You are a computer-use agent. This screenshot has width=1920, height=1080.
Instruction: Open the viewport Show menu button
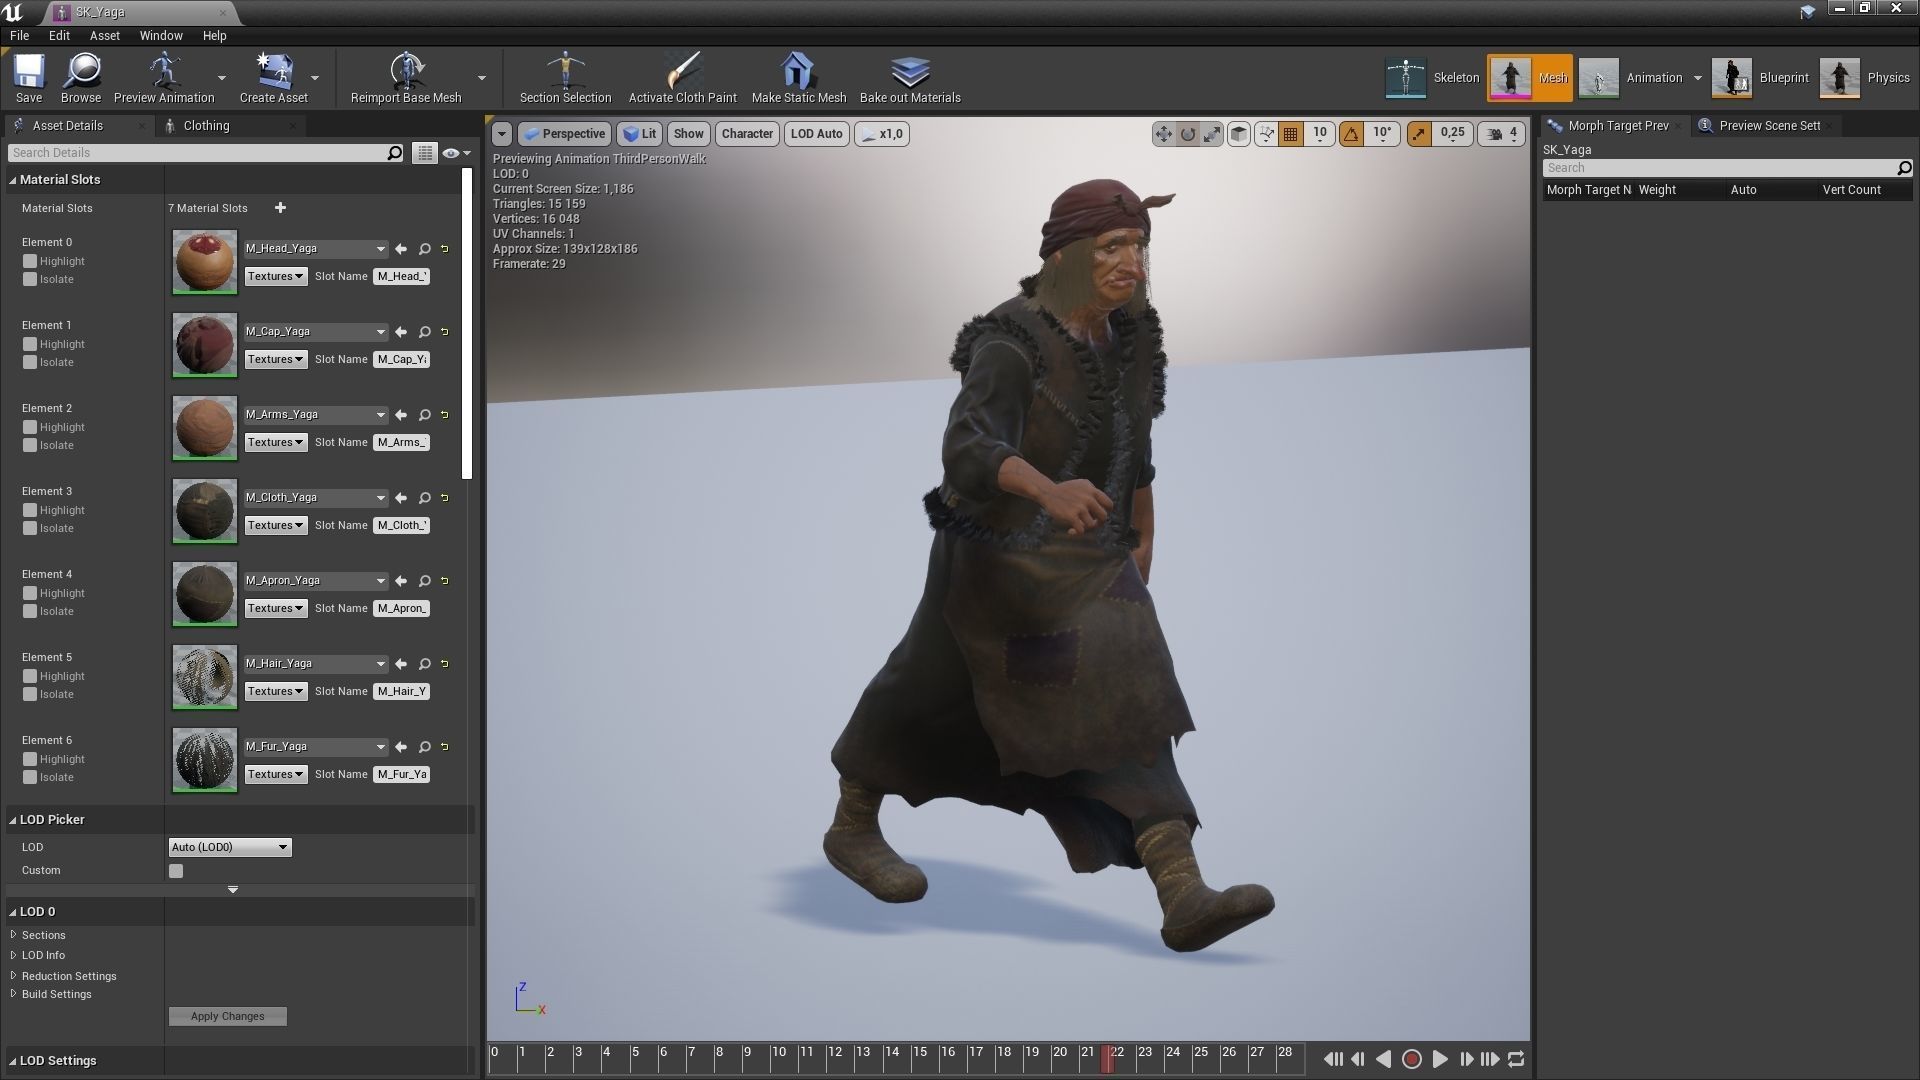pyautogui.click(x=688, y=134)
